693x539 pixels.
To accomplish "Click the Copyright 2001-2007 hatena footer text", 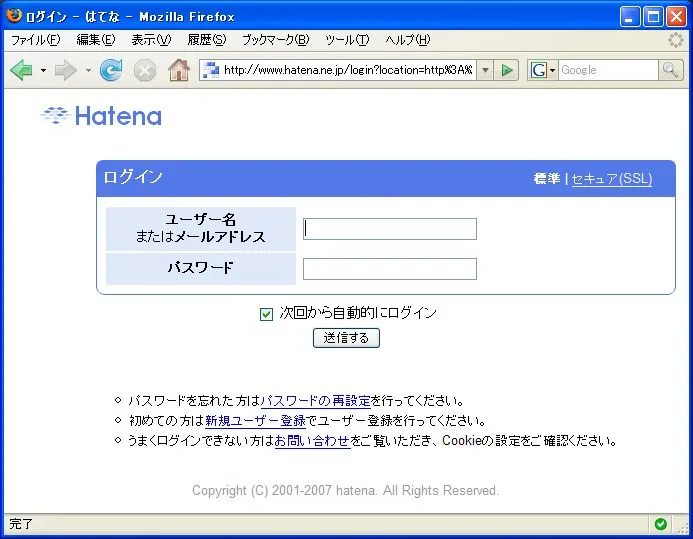I will 346,490.
